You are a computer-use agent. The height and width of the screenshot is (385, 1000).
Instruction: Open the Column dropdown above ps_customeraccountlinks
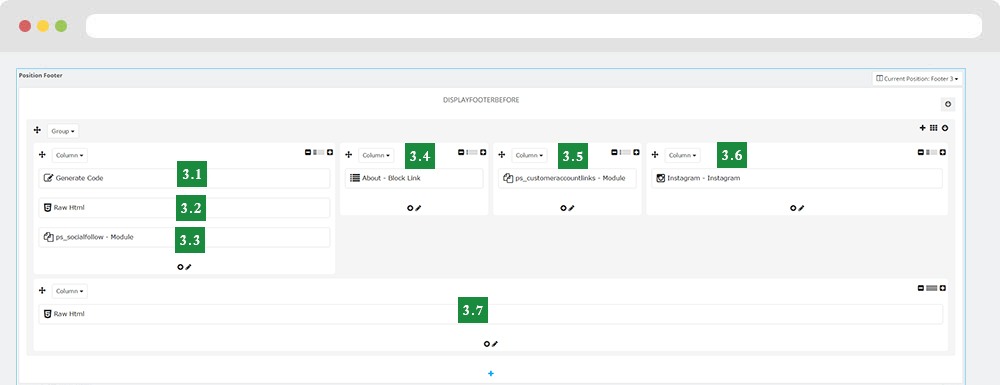pos(529,155)
